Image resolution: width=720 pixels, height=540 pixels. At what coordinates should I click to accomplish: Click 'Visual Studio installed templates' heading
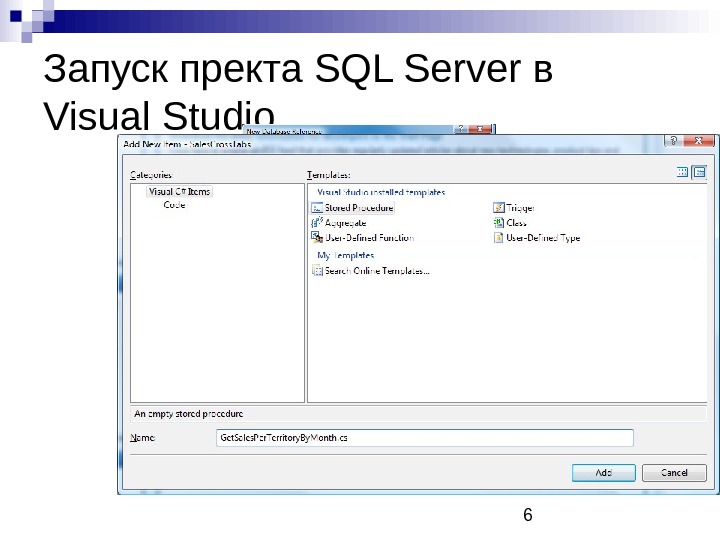381,192
